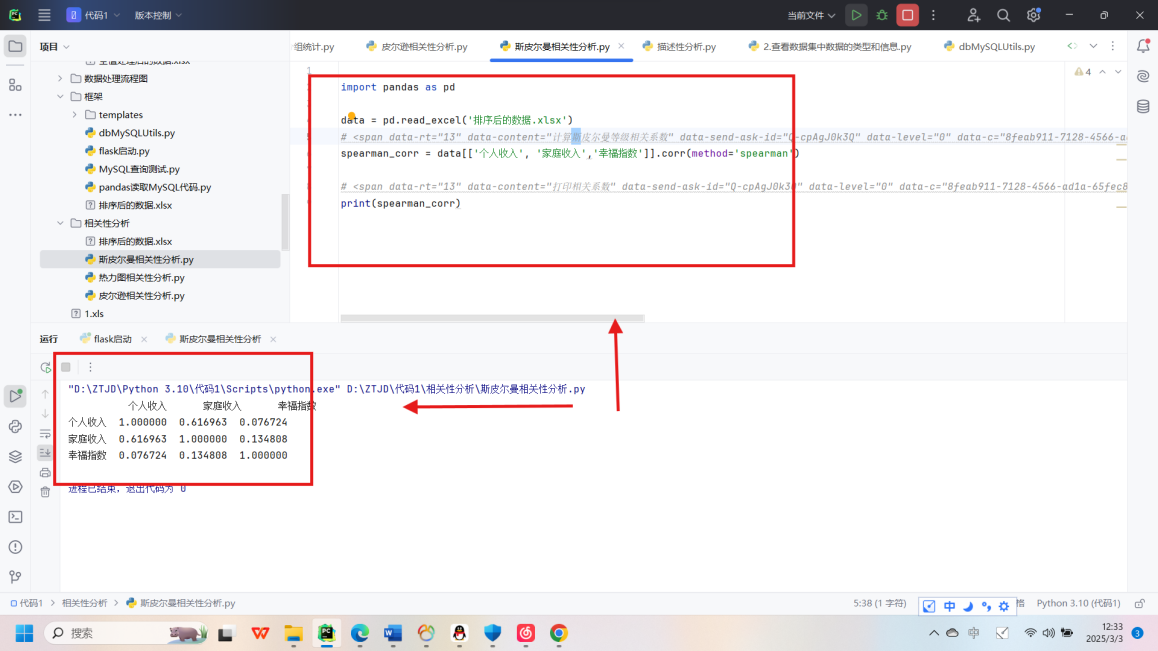The width and height of the screenshot is (1158, 651).
Task: Open AI assistant spiral icon in right sidebar
Action: tap(1143, 76)
